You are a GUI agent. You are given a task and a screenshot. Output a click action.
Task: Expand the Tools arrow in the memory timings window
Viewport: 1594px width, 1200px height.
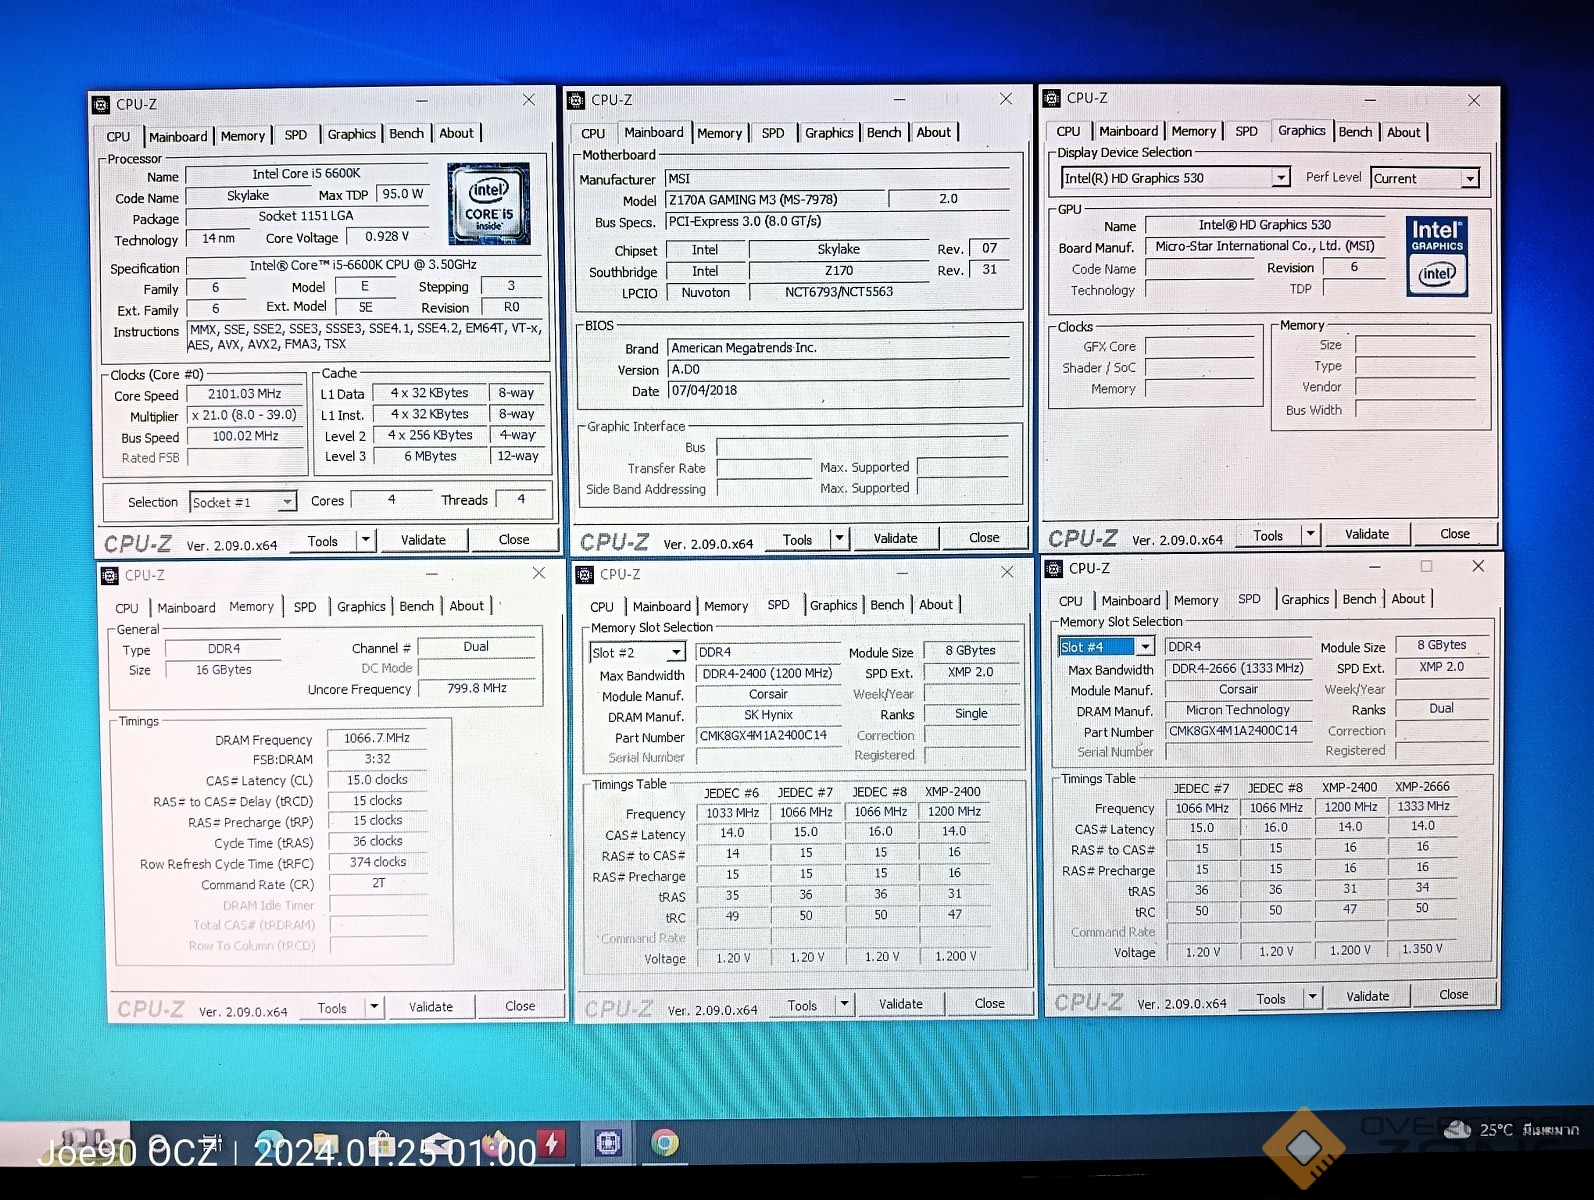[374, 1007]
